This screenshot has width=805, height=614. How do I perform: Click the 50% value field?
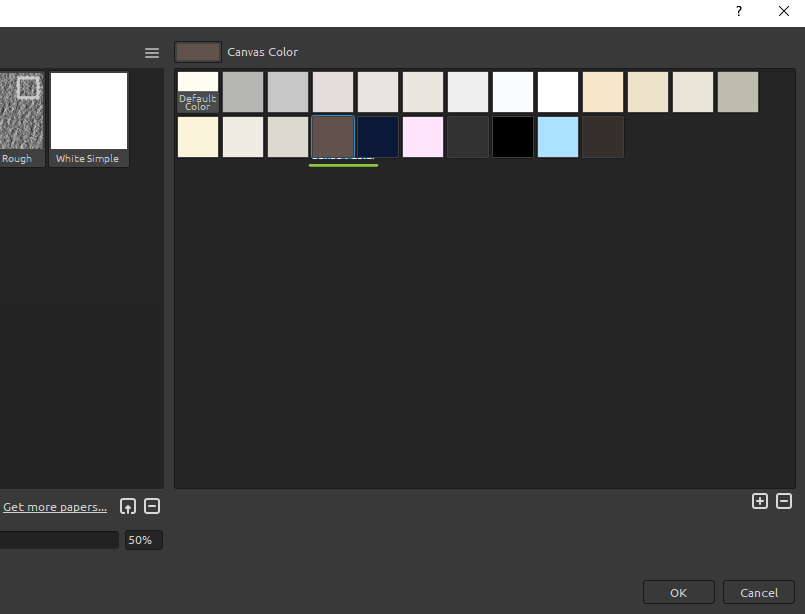click(x=143, y=540)
